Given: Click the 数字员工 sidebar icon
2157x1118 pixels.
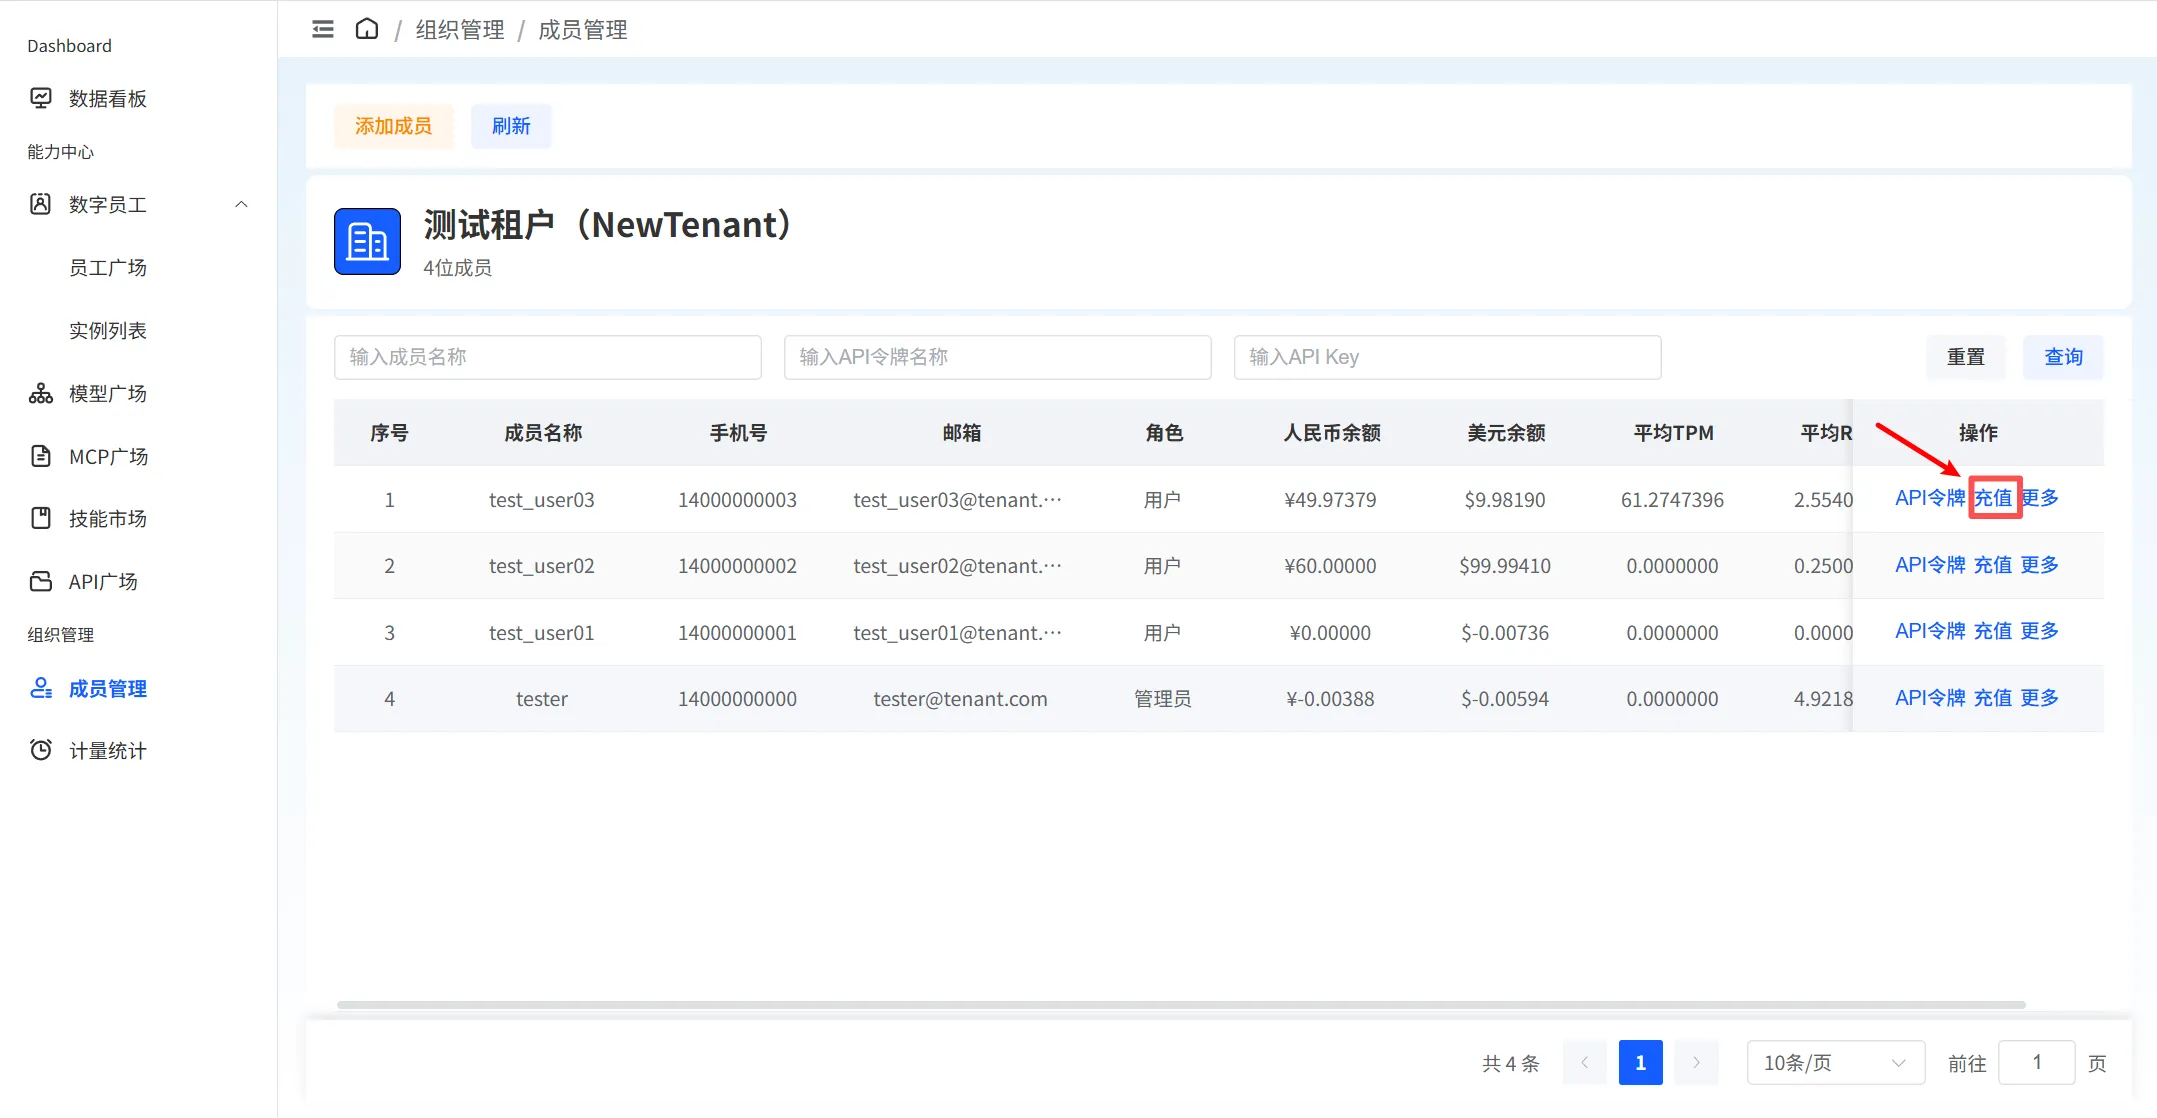Looking at the screenshot, I should coord(41,204).
